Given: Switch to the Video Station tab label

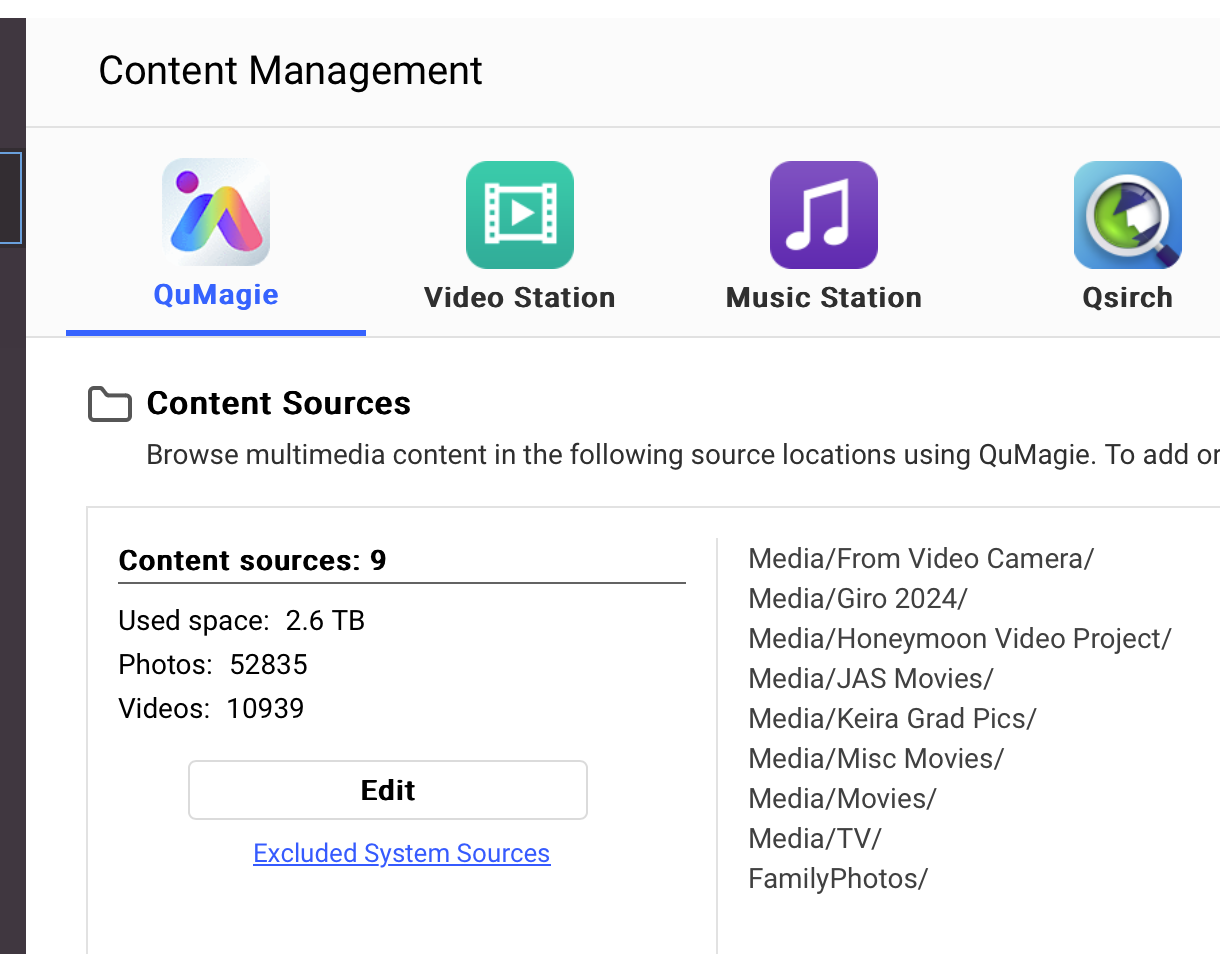Looking at the screenshot, I should point(519,297).
